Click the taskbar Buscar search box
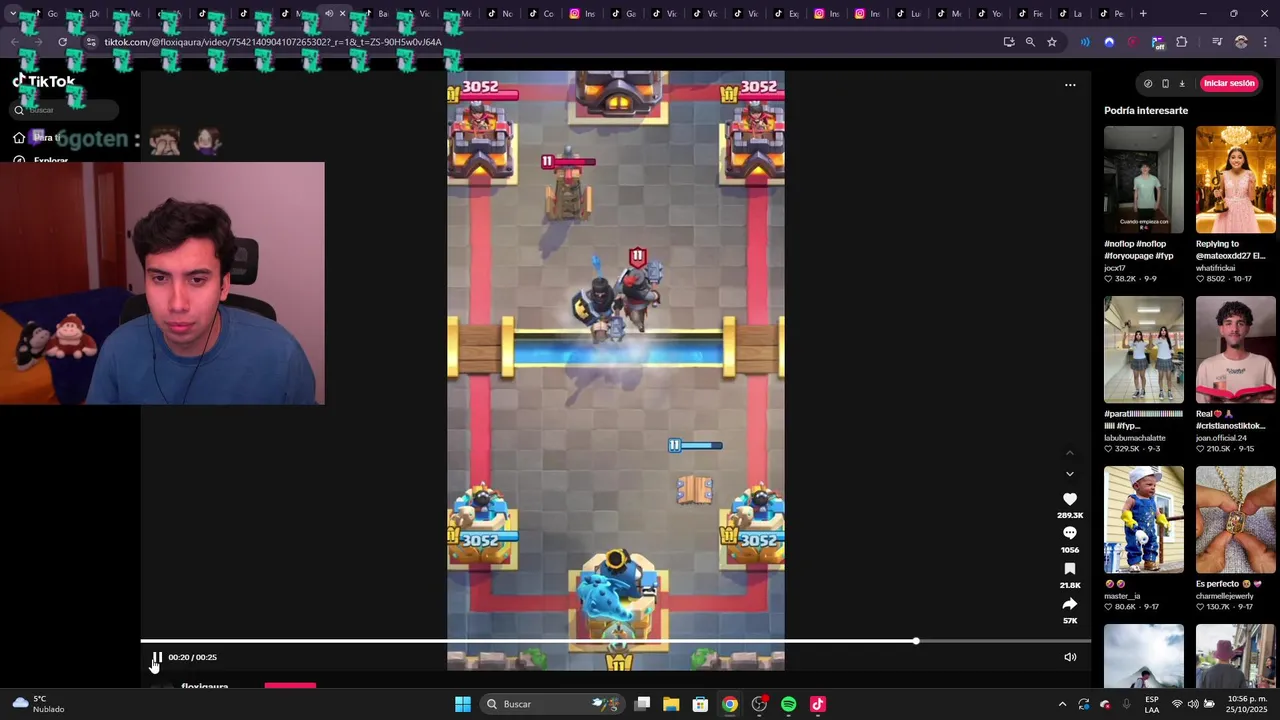This screenshot has width=1280, height=720. [x=550, y=704]
